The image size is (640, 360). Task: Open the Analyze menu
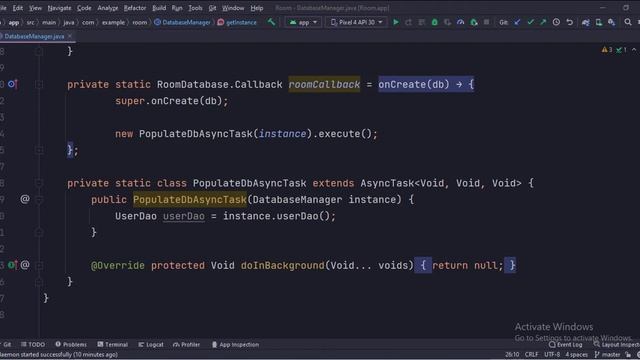[107, 8]
